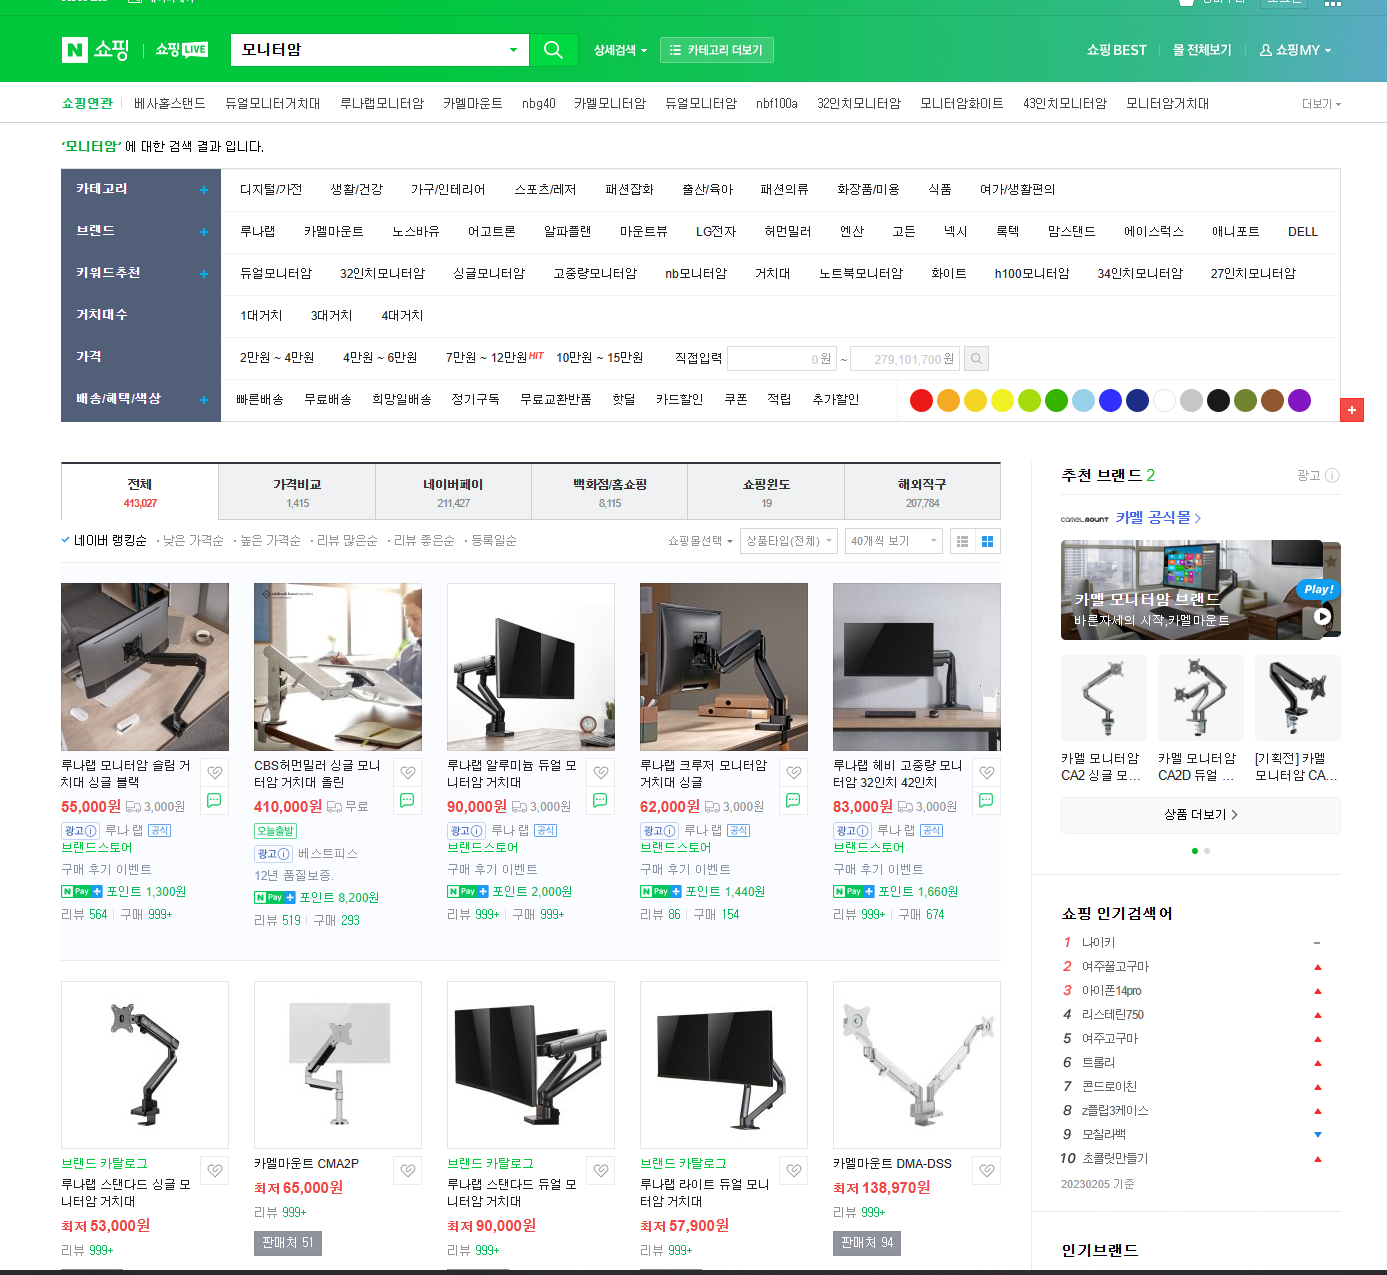Sort by 낮은 가격순
The width and height of the screenshot is (1387, 1275).
(x=191, y=541)
